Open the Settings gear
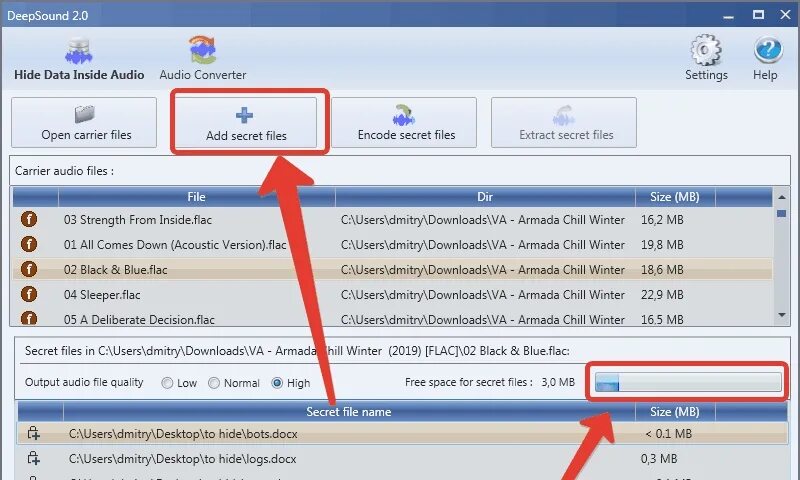 (x=706, y=58)
